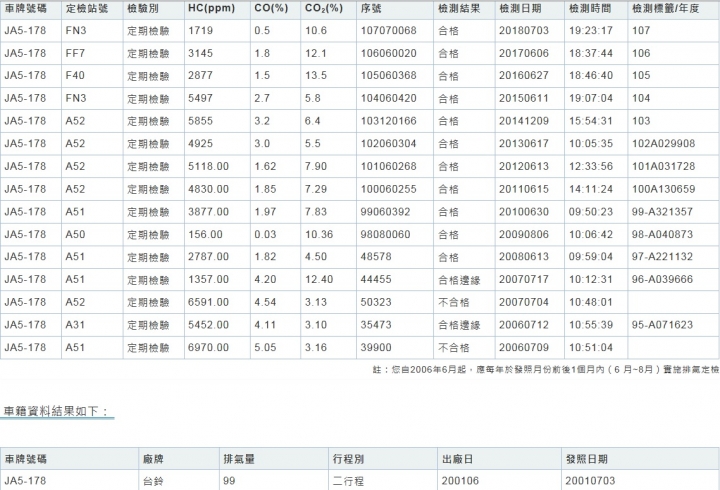Select serial number 100060255
Screen dimensions: 720x490
pos(388,189)
